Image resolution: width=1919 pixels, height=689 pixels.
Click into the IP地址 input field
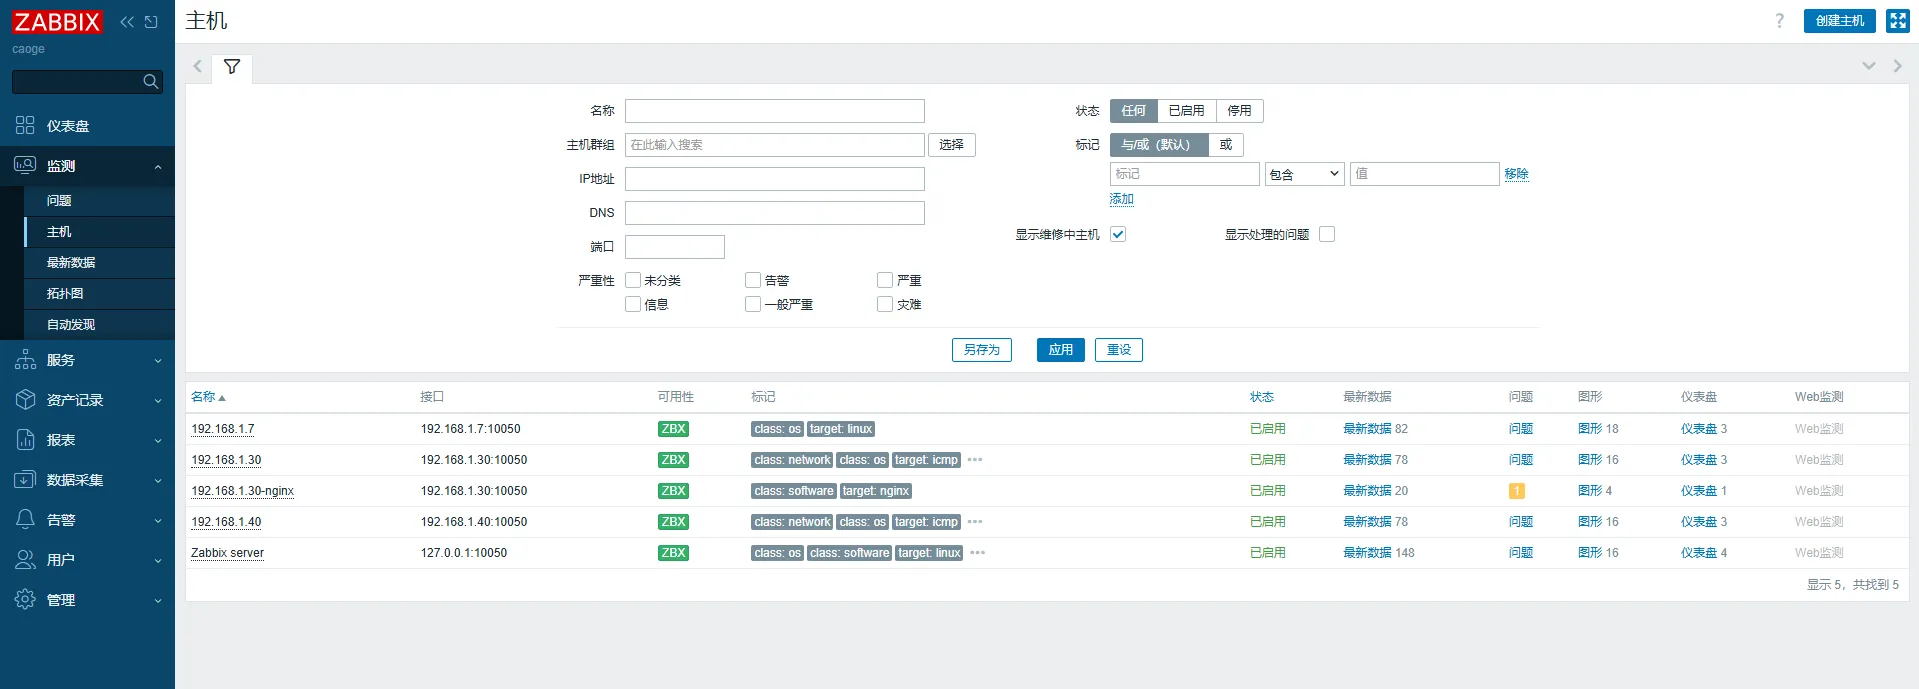(775, 179)
